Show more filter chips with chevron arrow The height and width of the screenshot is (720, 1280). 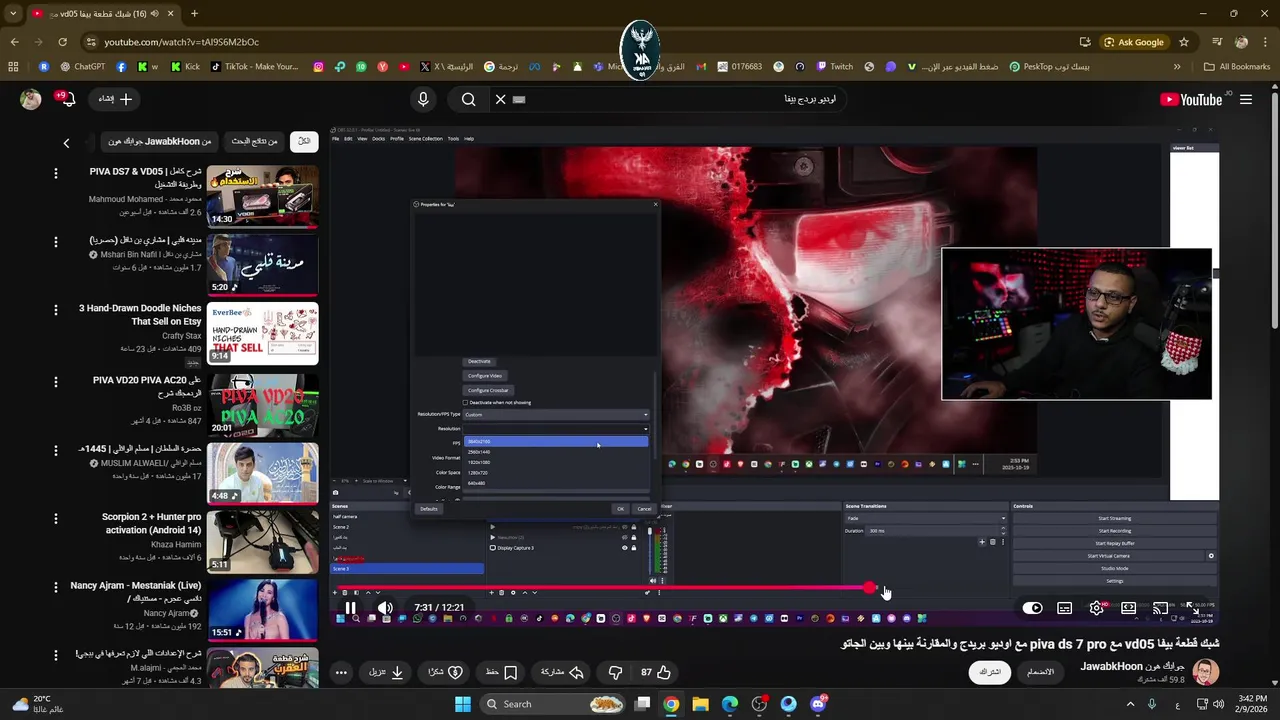(x=66, y=143)
